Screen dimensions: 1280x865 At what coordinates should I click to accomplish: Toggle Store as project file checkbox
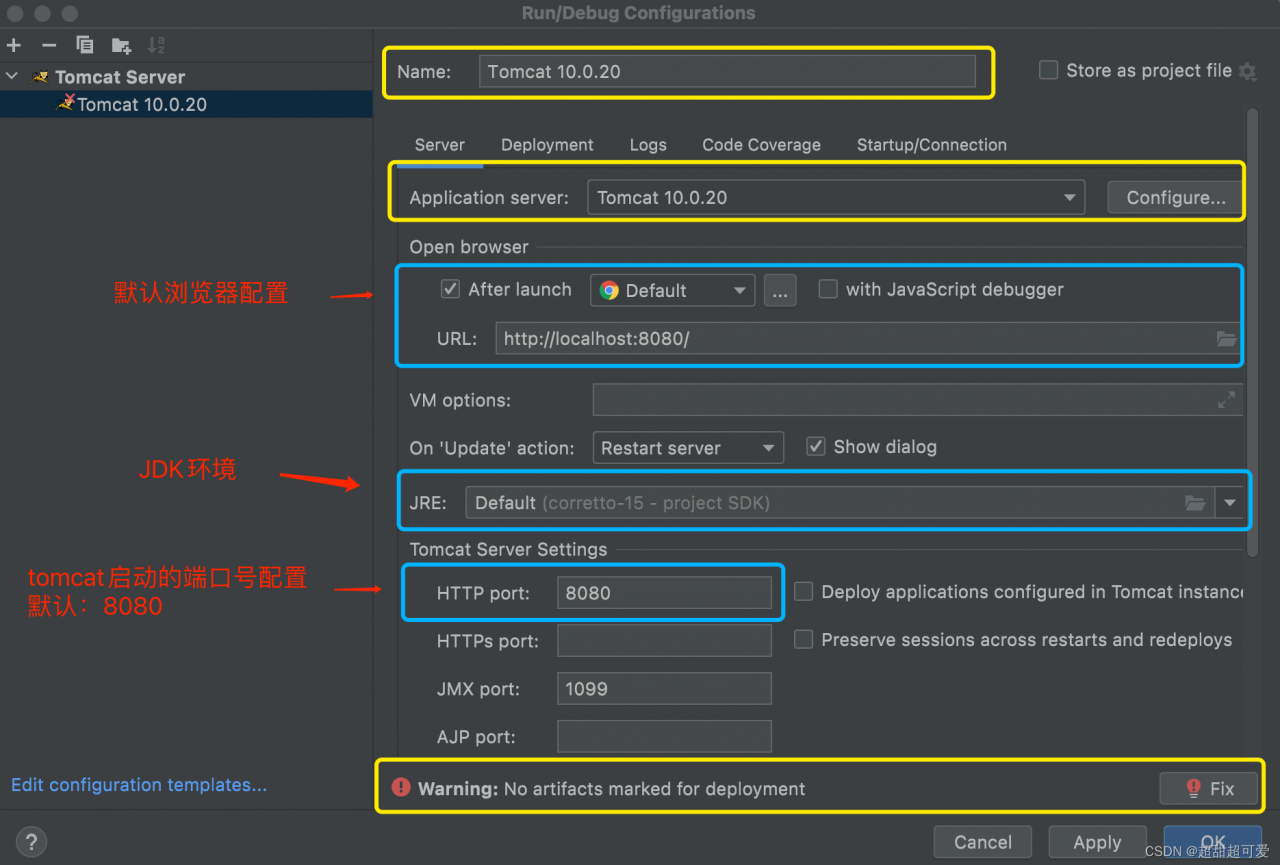pyautogui.click(x=1048, y=70)
